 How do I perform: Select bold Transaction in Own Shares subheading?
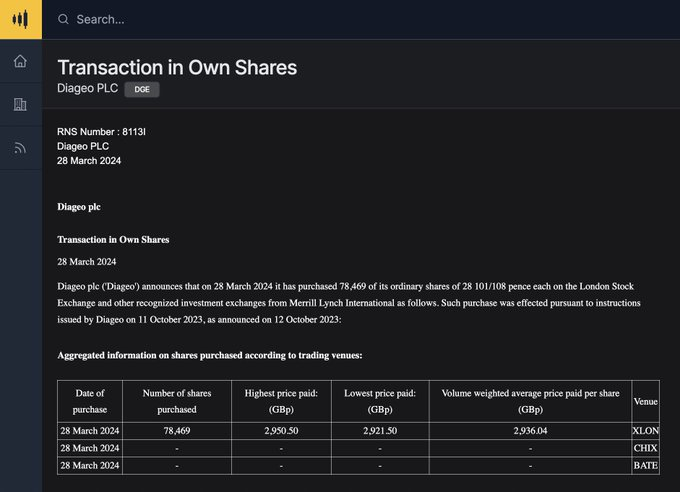(113, 239)
